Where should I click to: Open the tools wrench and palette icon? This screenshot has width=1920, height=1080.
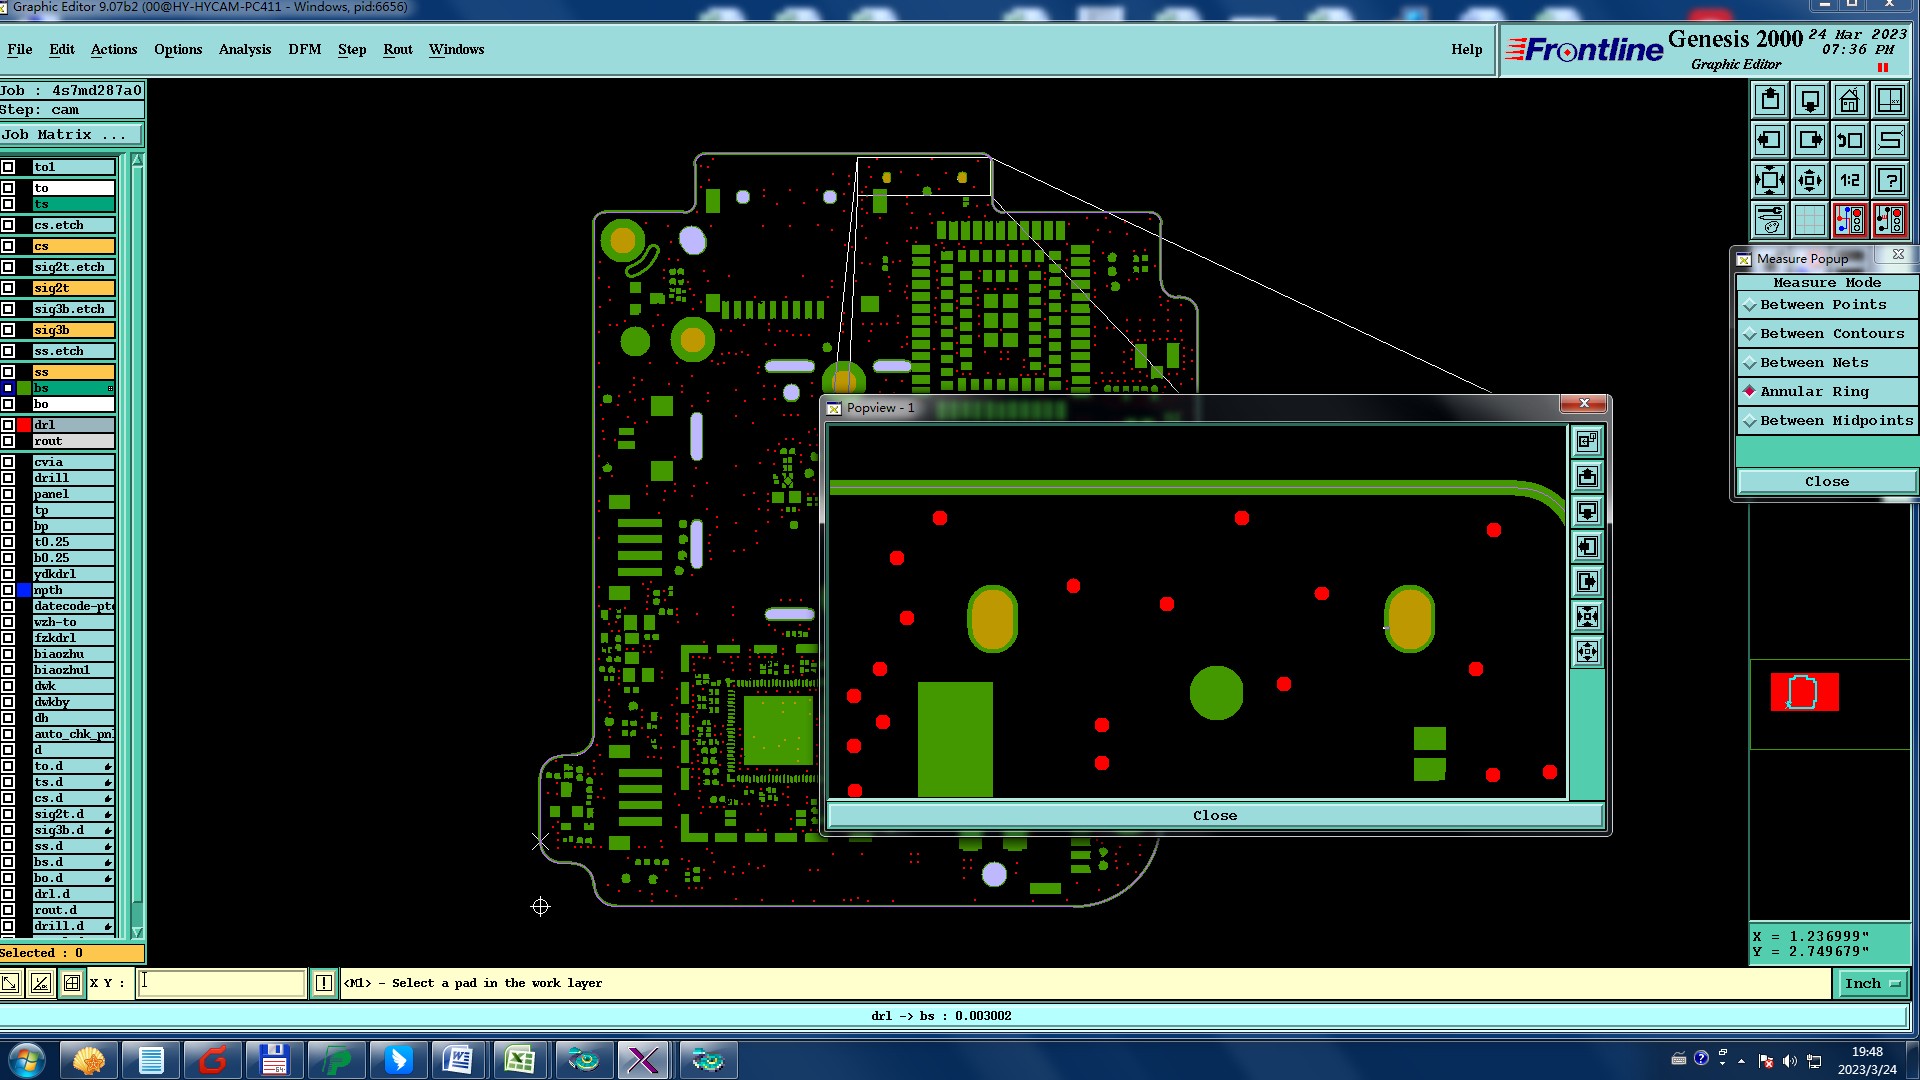click(x=1770, y=219)
